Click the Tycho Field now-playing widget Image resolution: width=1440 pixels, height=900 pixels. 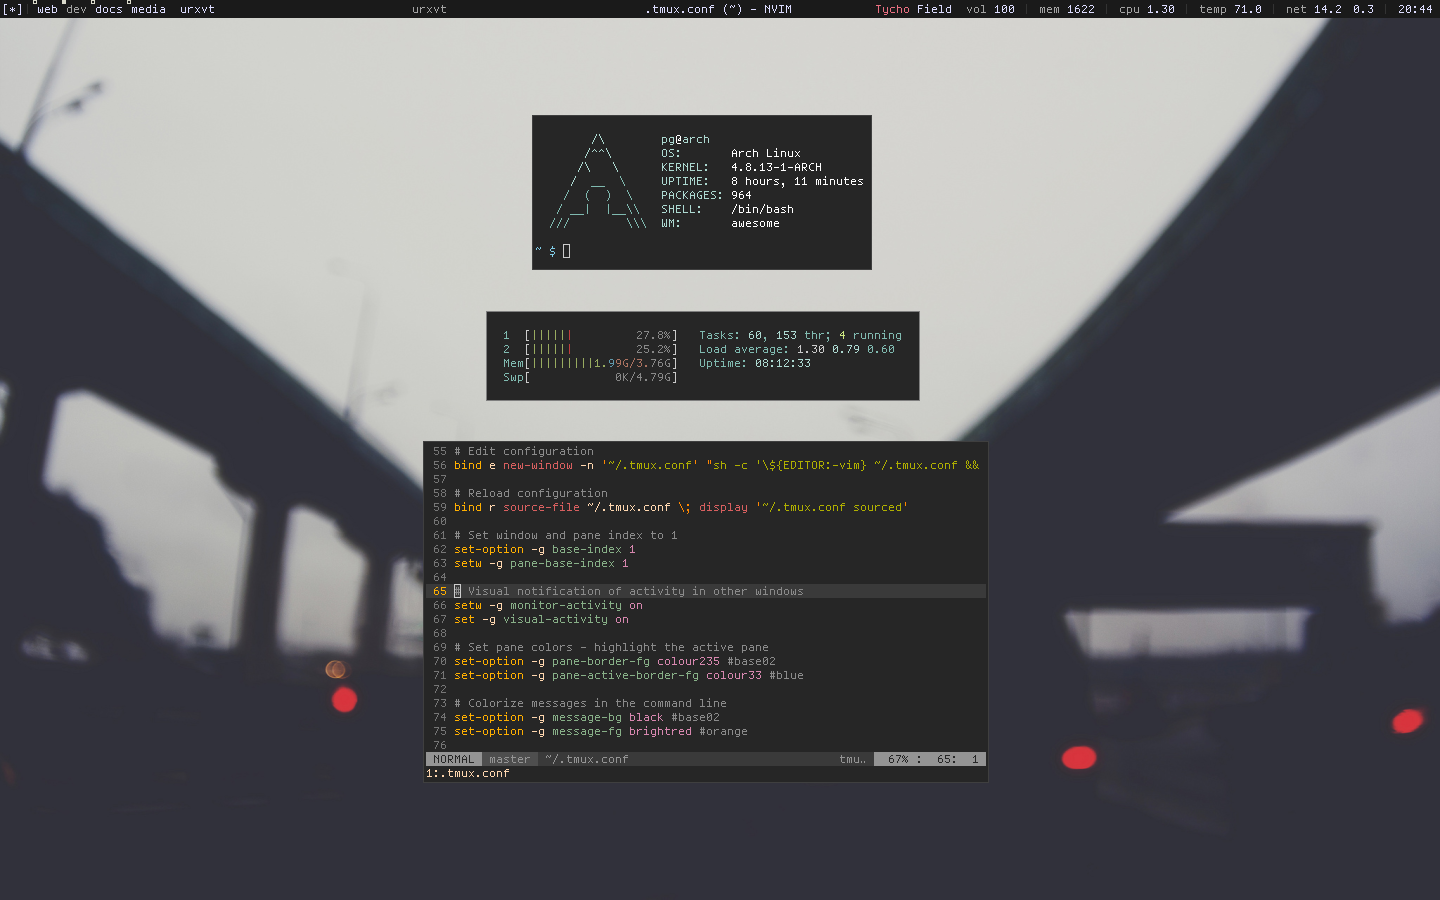[913, 9]
